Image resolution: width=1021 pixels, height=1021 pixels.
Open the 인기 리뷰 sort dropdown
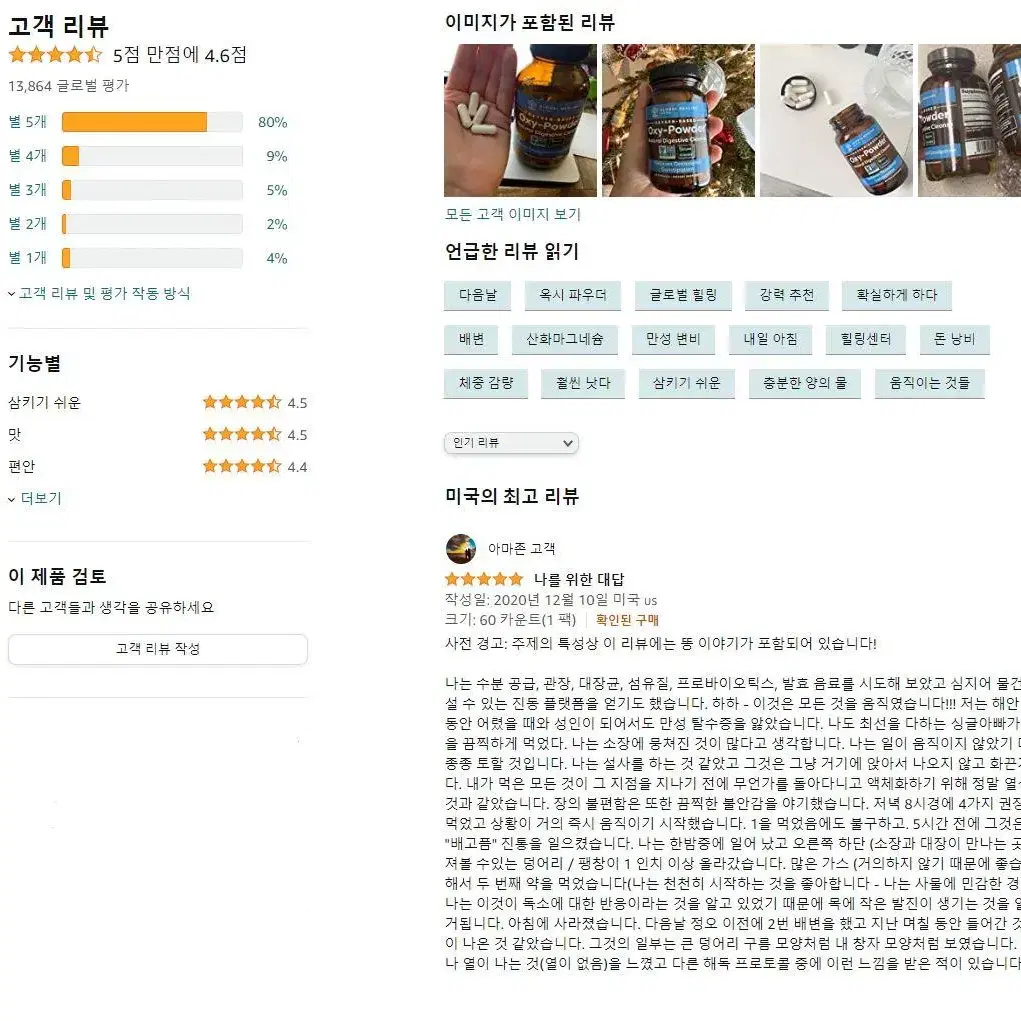512,443
